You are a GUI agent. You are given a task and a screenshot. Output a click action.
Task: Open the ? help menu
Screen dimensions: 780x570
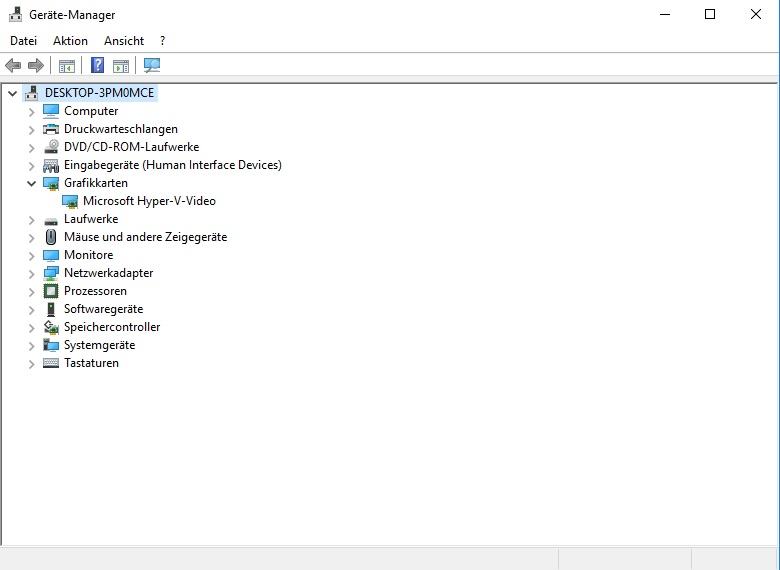click(162, 41)
